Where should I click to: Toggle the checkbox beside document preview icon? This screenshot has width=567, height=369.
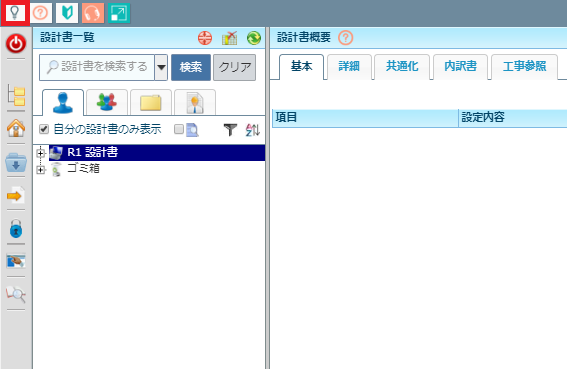pyautogui.click(x=179, y=129)
